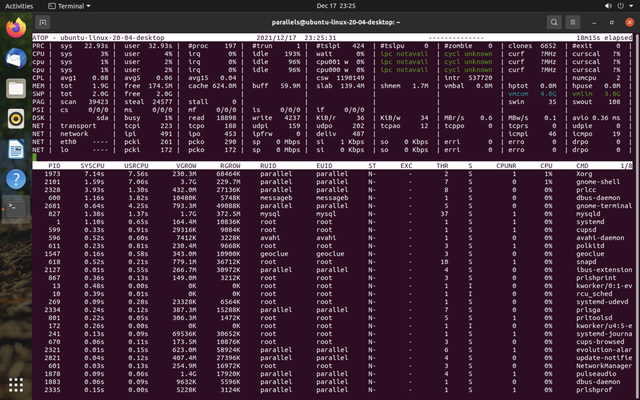
Task: Open the Files manager in dock
Action: tap(16, 89)
